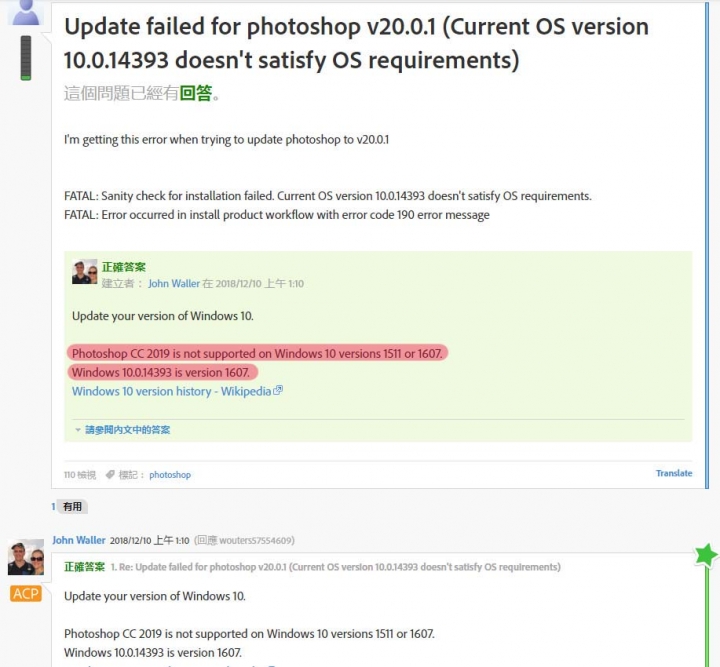Jump to the 回答 answered link
Viewport: 720px width, 667px height.
coord(196,93)
